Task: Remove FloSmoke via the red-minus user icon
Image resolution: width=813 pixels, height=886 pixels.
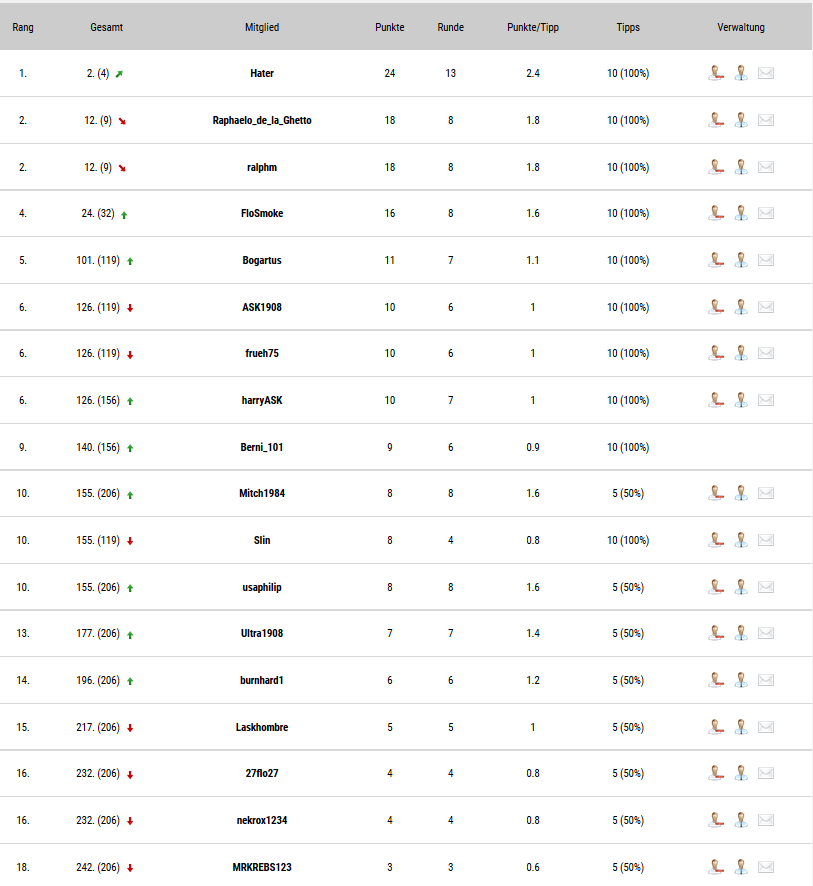Action: (x=716, y=213)
